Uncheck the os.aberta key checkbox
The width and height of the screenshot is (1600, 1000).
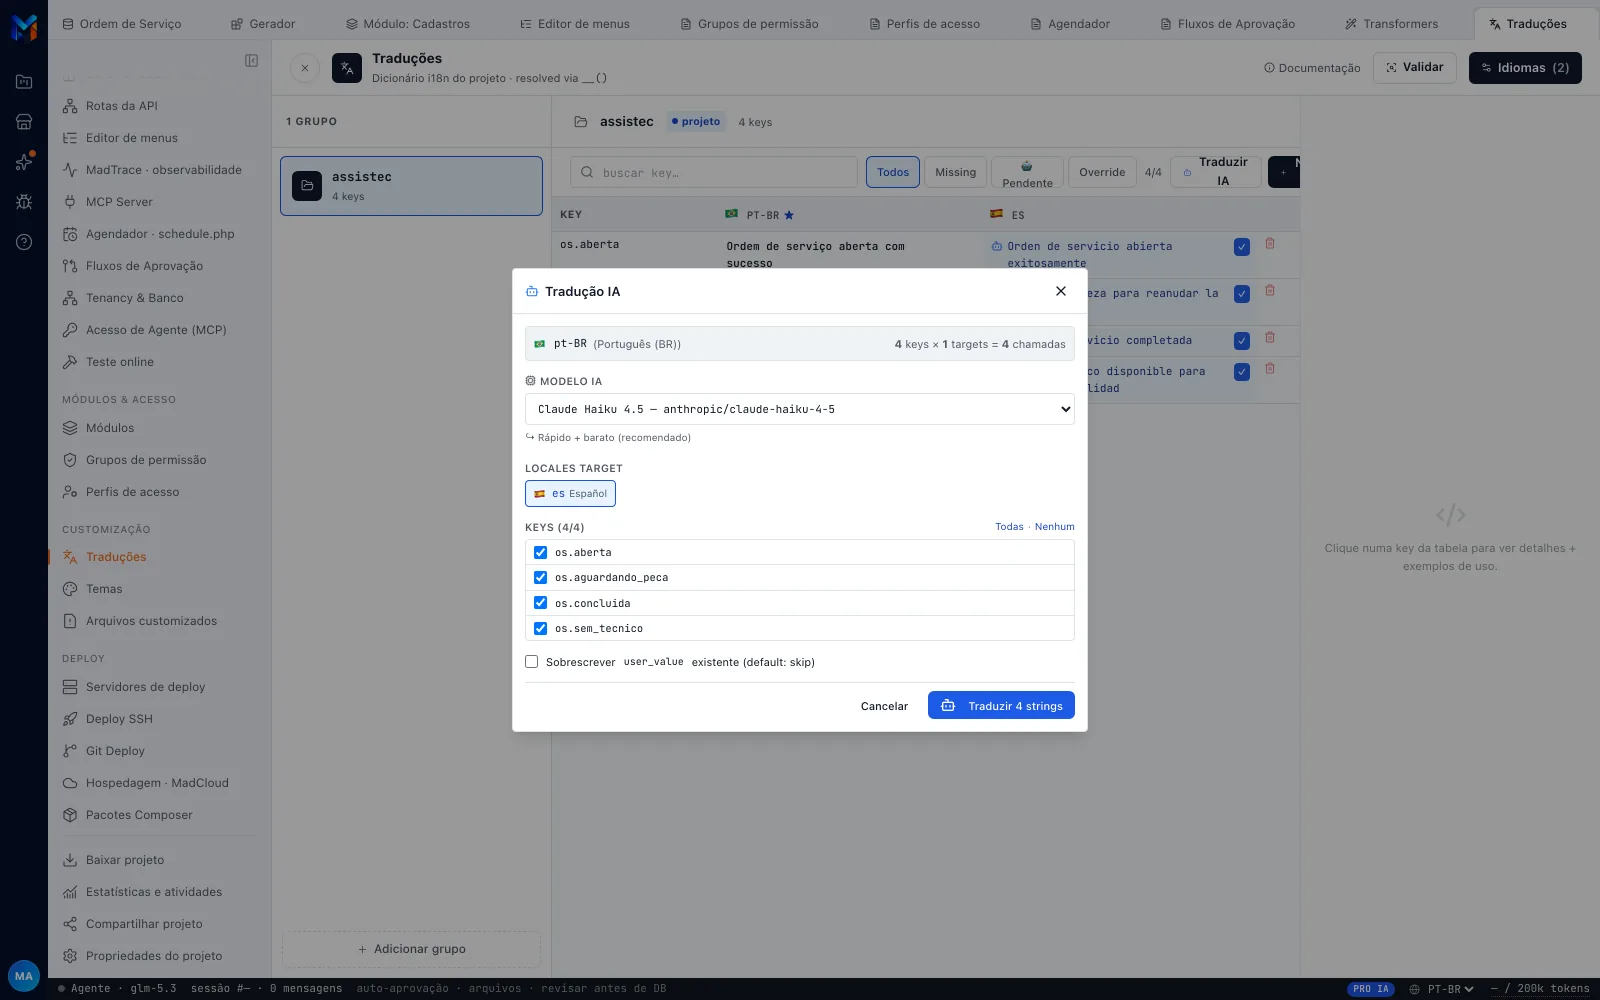tap(540, 552)
